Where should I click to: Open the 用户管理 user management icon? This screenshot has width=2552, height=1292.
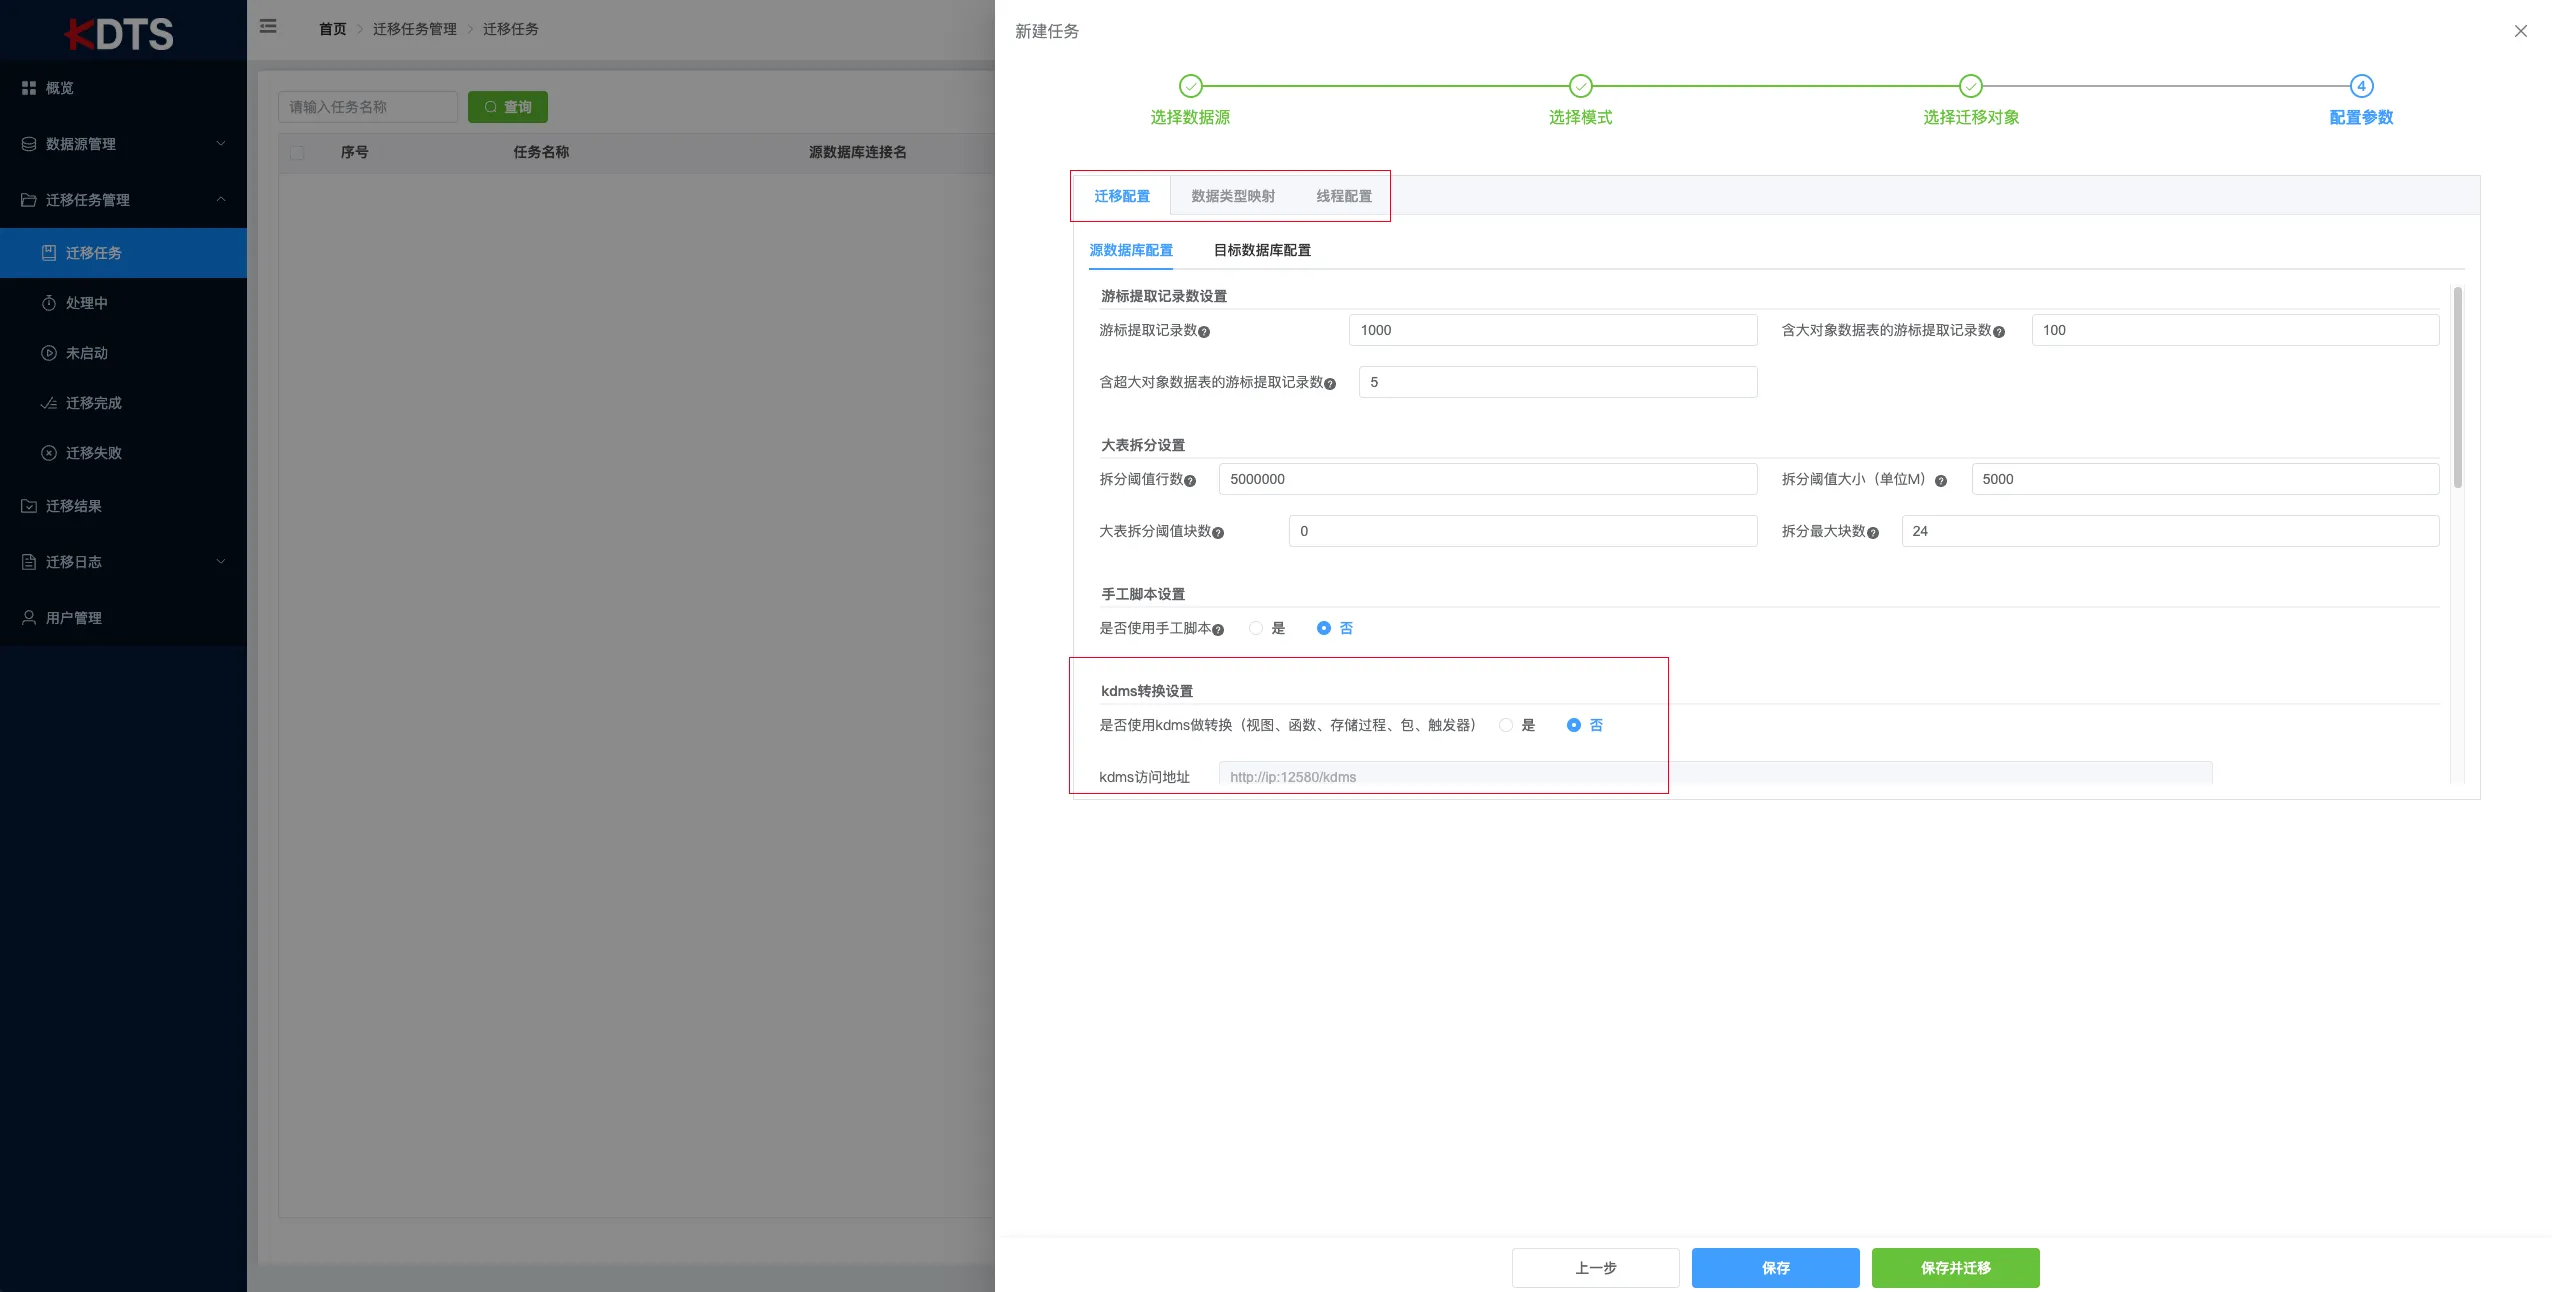point(28,617)
